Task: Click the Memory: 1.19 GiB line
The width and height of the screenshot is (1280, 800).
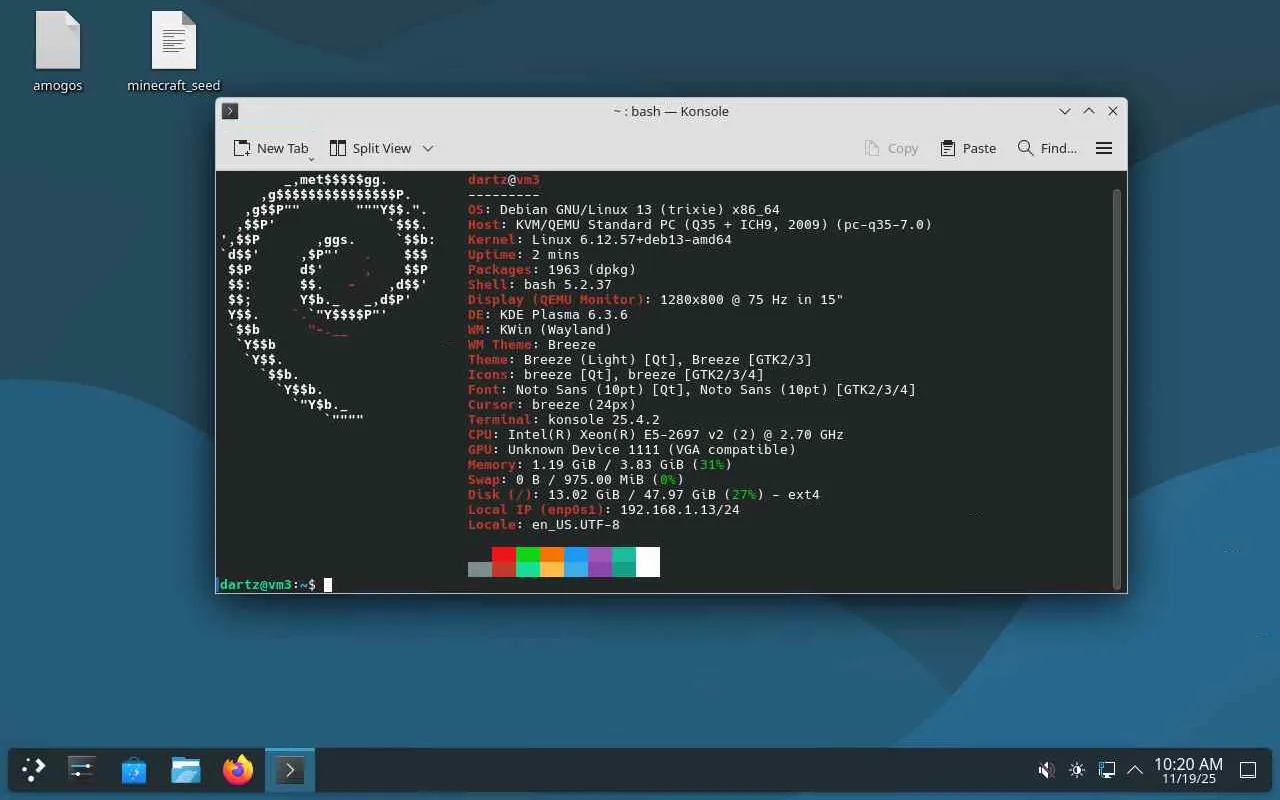Action: click(600, 465)
